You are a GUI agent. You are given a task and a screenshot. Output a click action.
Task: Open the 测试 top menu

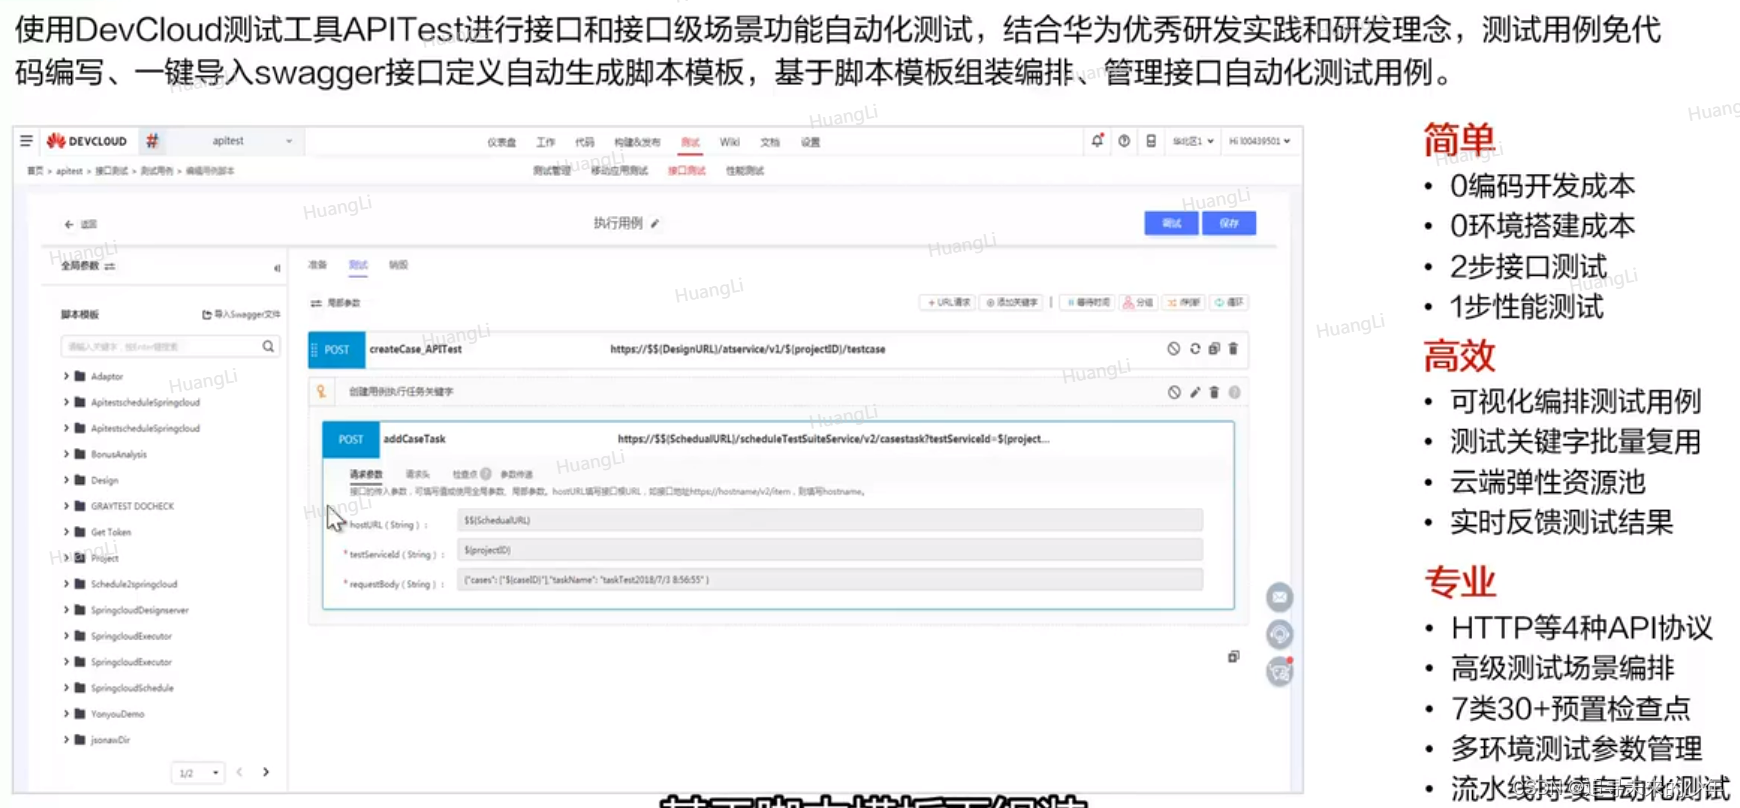tap(690, 142)
